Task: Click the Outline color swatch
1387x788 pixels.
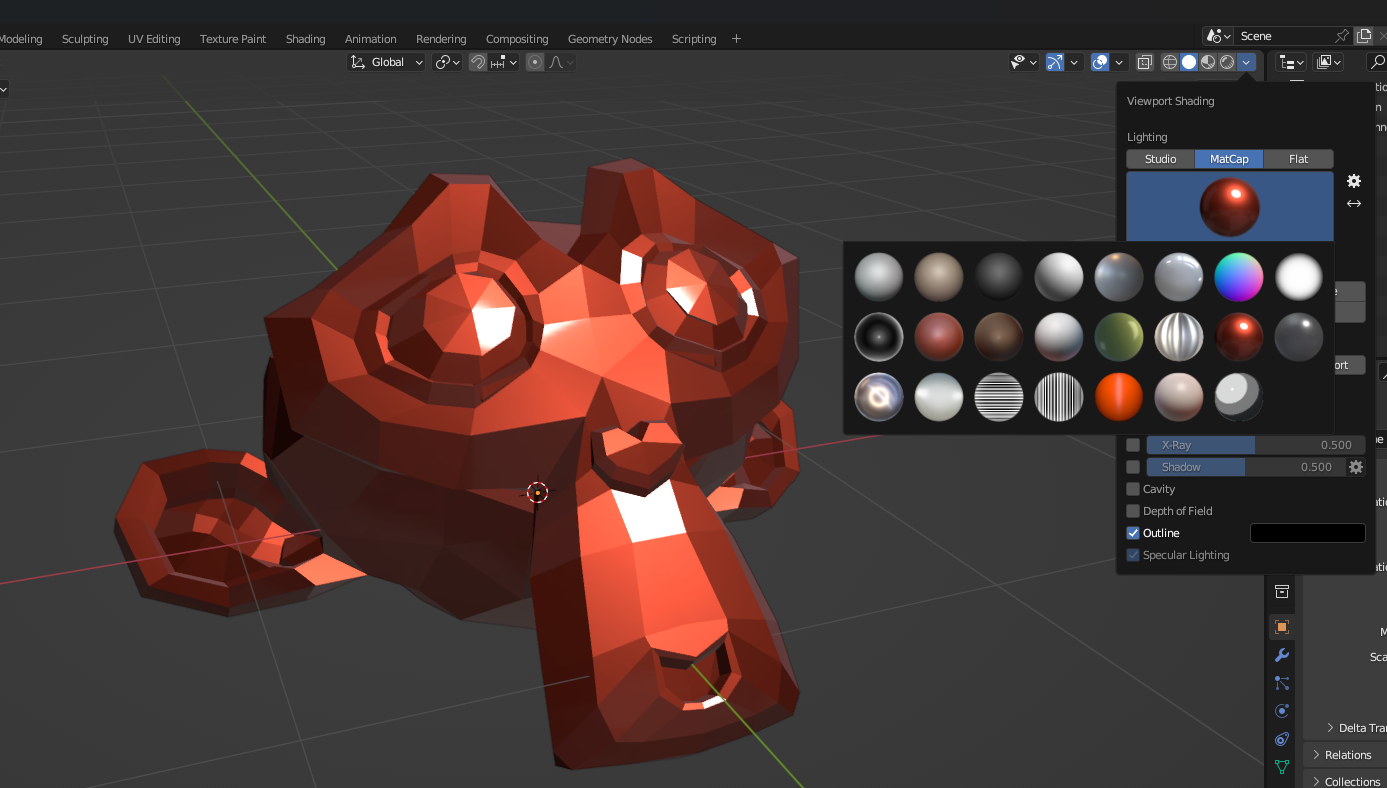Action: point(1307,533)
